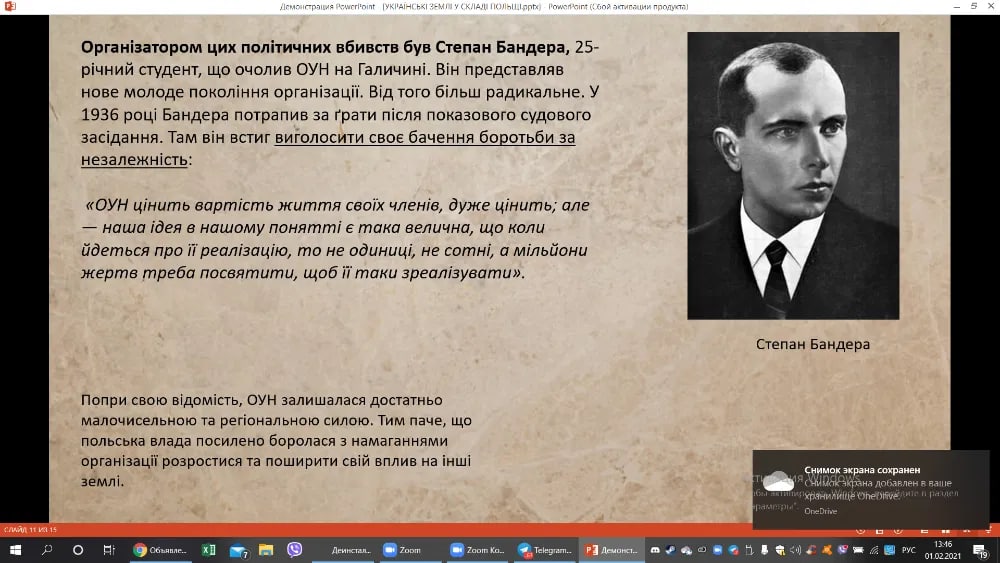Open clock and date 13:46

pos(943,550)
